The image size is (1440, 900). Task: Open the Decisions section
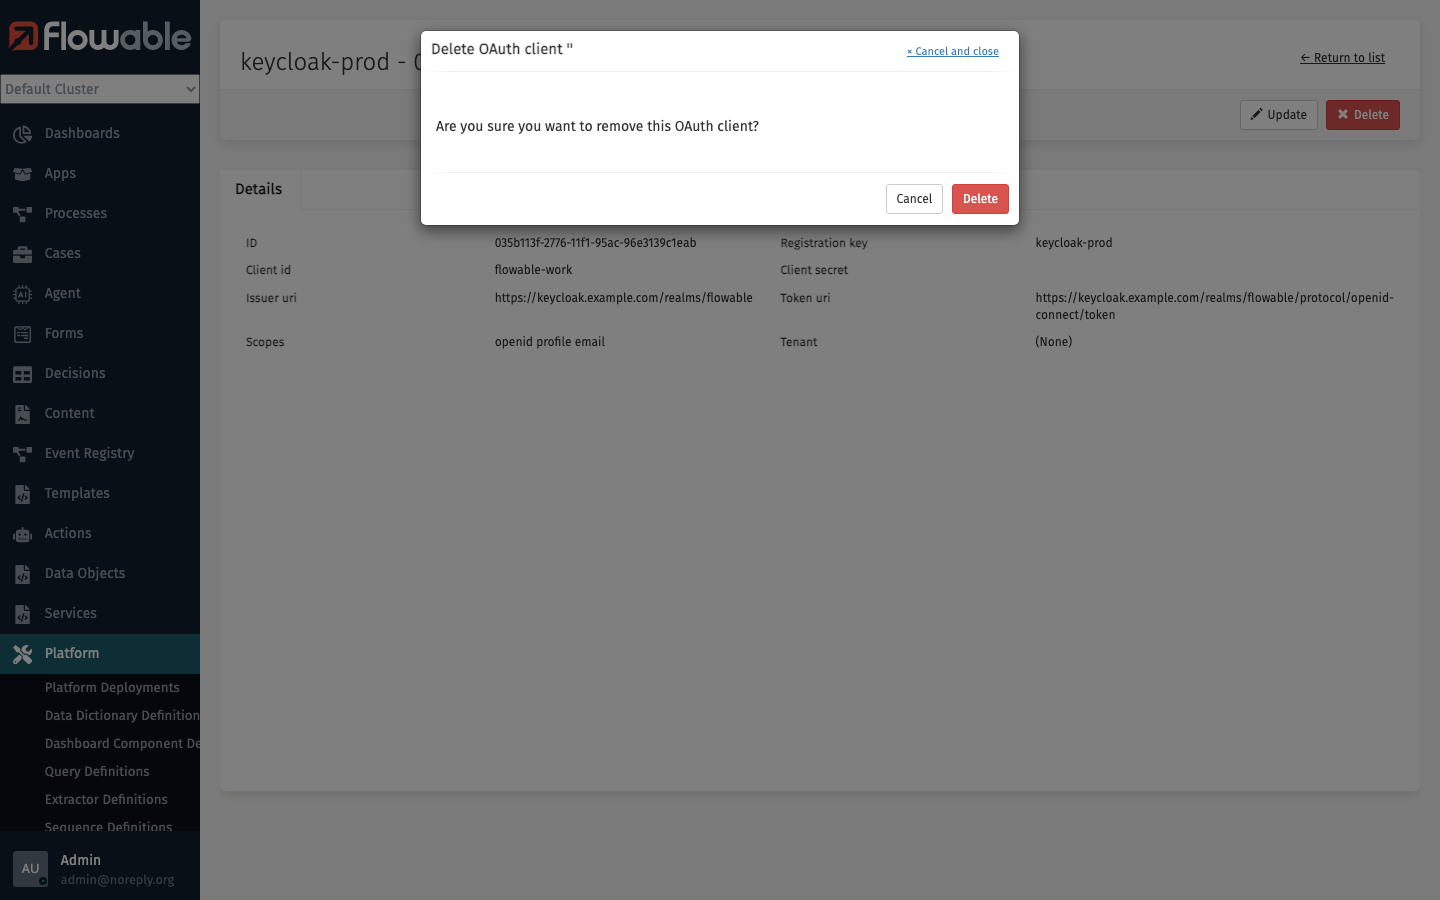point(75,373)
